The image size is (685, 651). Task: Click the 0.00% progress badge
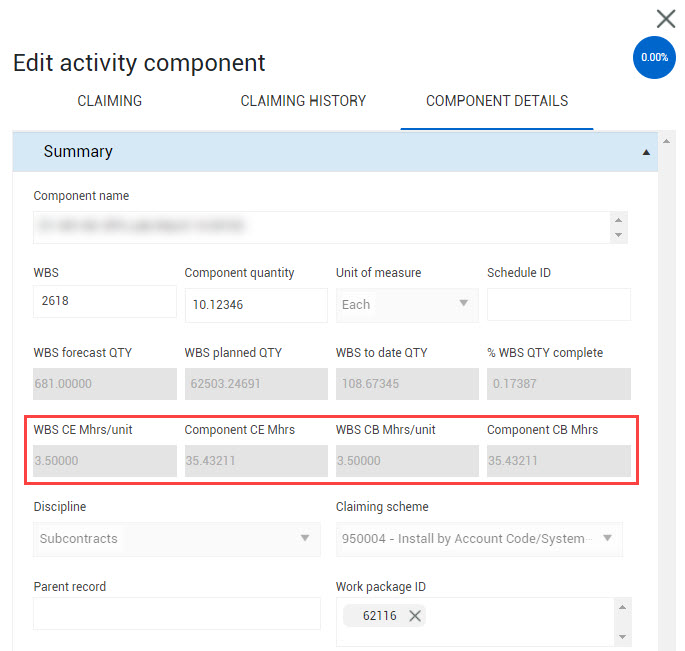click(654, 58)
